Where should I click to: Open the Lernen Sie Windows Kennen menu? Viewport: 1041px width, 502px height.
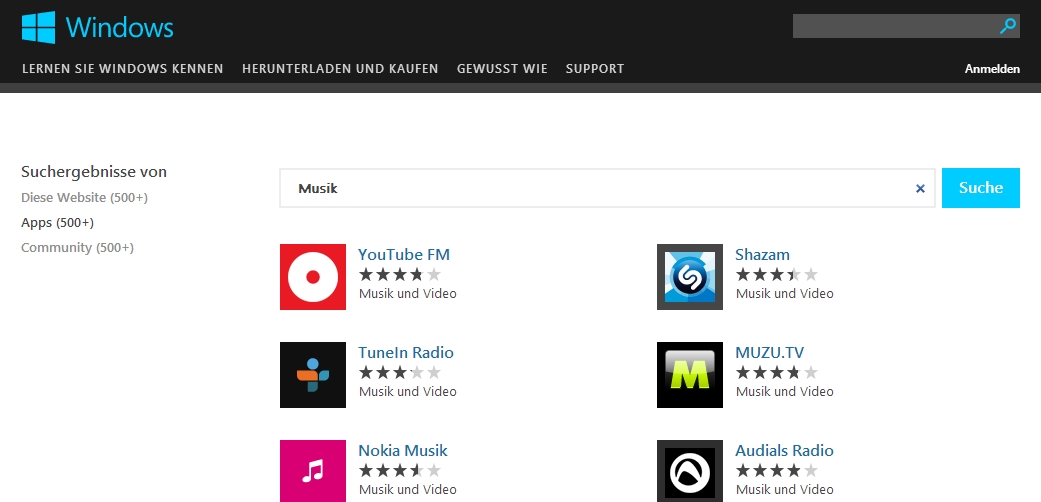(123, 68)
